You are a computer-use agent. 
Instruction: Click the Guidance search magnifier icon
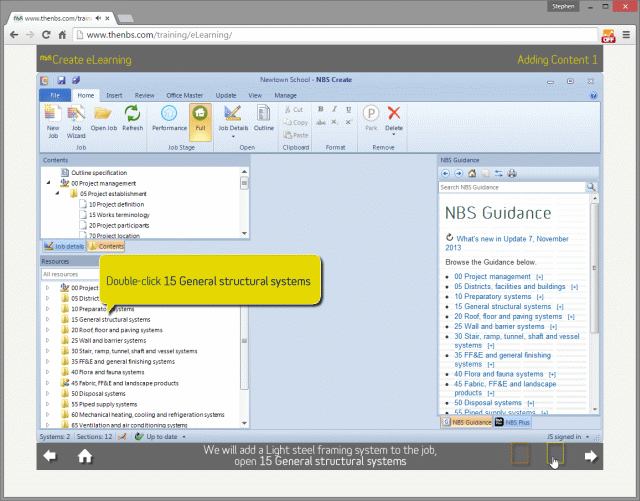591,187
